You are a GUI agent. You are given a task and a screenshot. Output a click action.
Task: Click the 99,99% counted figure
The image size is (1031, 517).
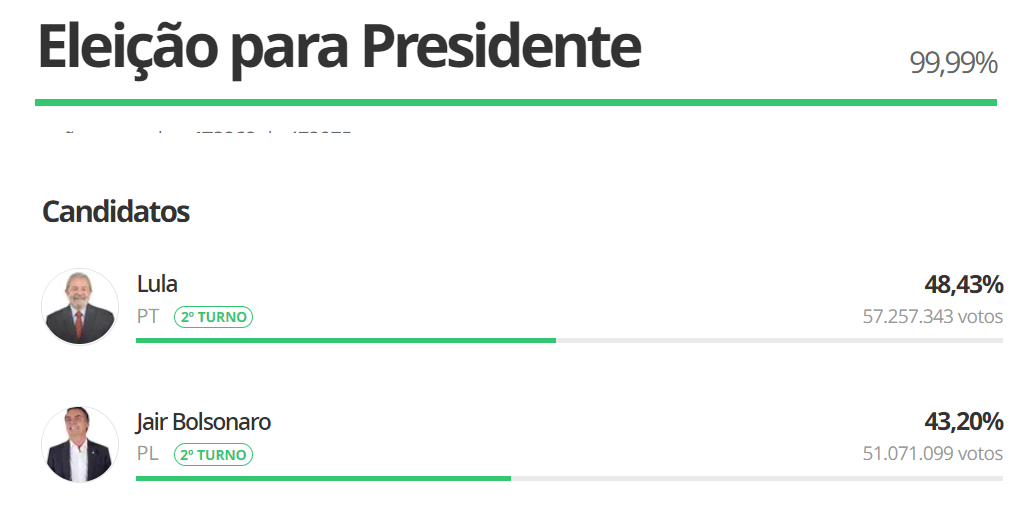pyautogui.click(x=953, y=63)
